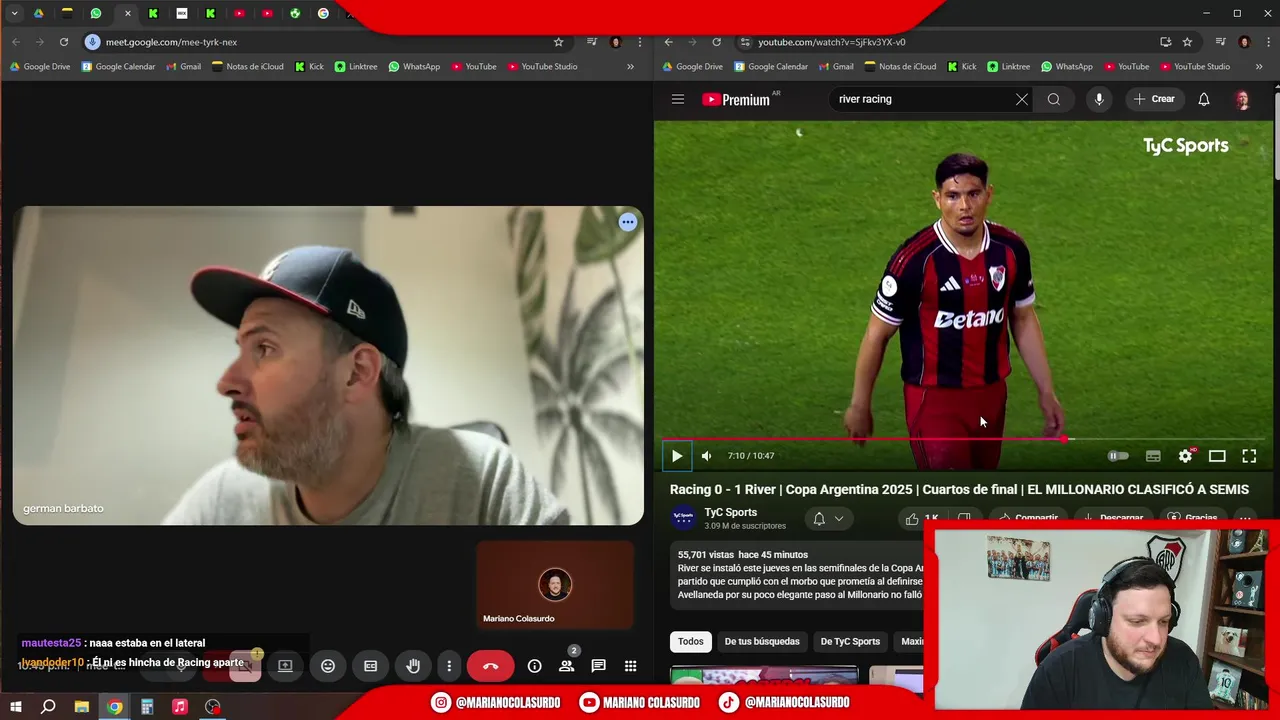Toggle YouTube subtitles button
The image size is (1280, 720).
tap(1153, 456)
